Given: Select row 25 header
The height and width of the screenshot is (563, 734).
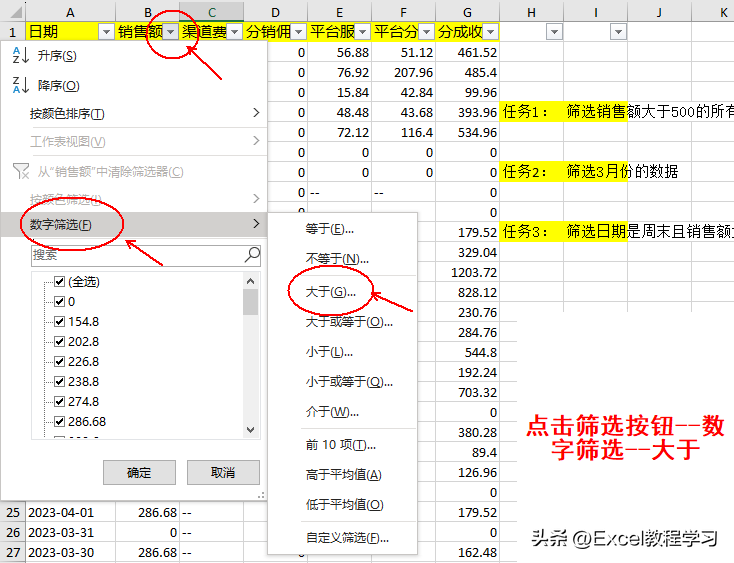Looking at the screenshot, I should pyautogui.click(x=13, y=512).
